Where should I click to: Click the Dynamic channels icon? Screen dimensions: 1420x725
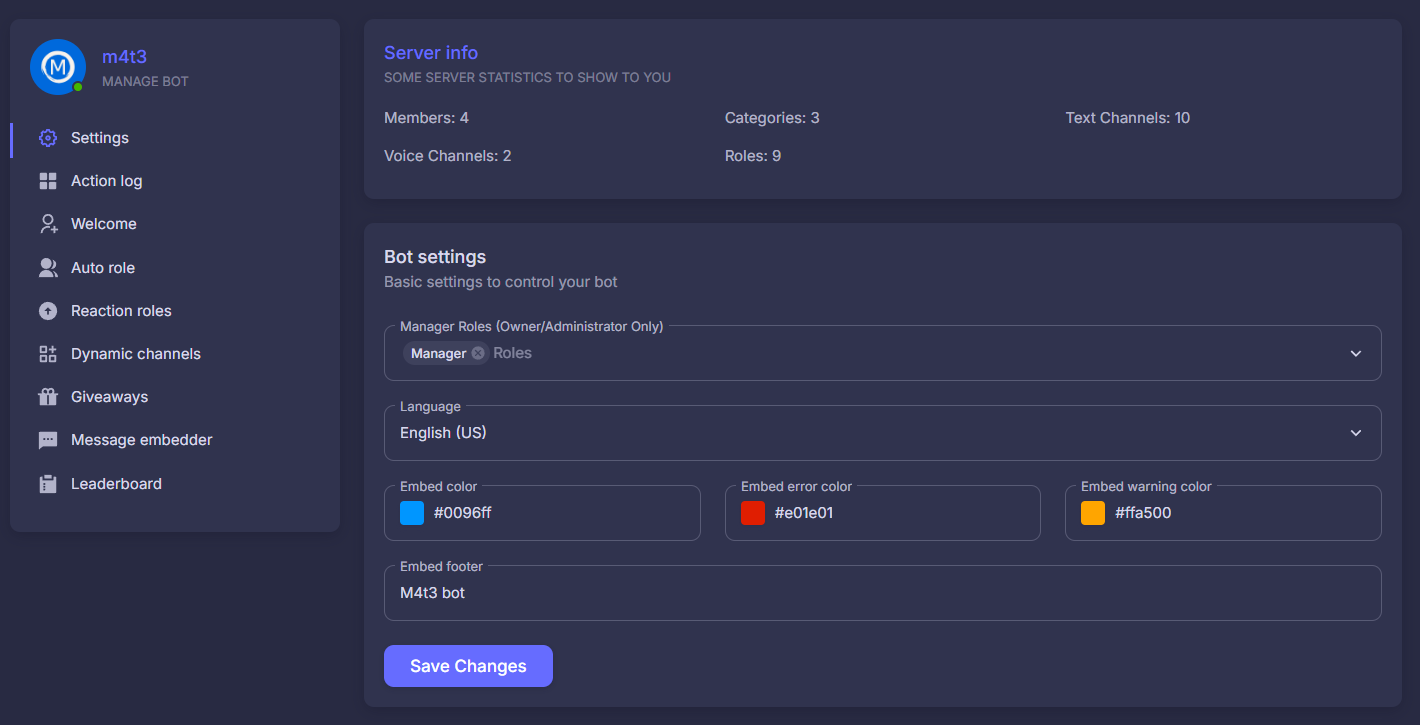(x=48, y=354)
